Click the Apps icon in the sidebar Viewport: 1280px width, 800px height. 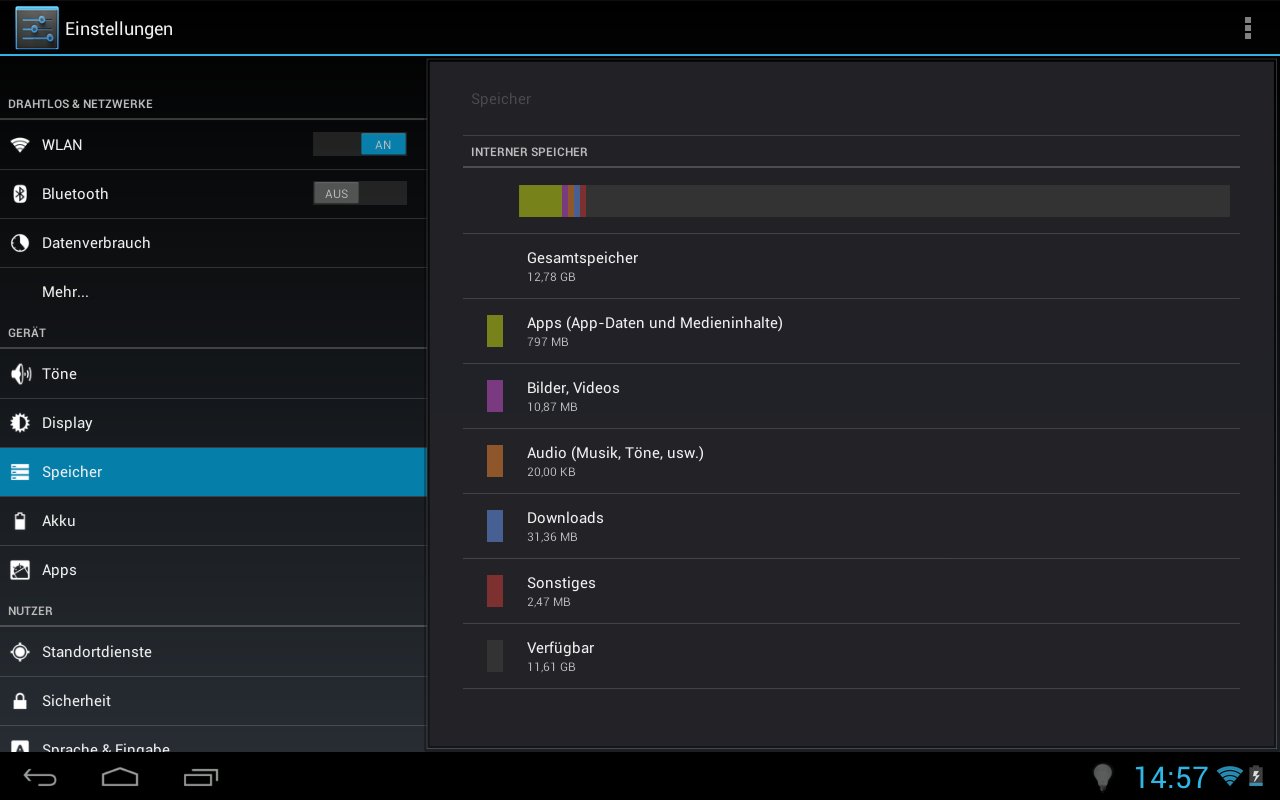tap(20, 570)
